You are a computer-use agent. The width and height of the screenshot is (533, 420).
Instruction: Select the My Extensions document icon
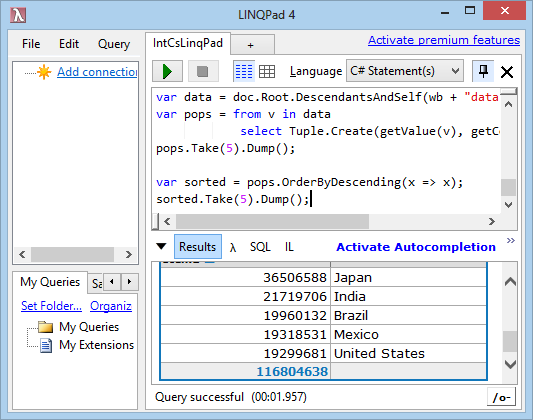[46, 346]
